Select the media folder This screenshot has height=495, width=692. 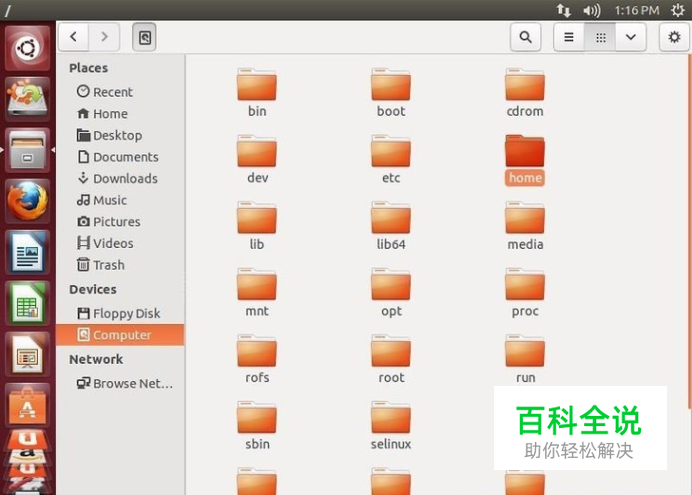point(525,226)
